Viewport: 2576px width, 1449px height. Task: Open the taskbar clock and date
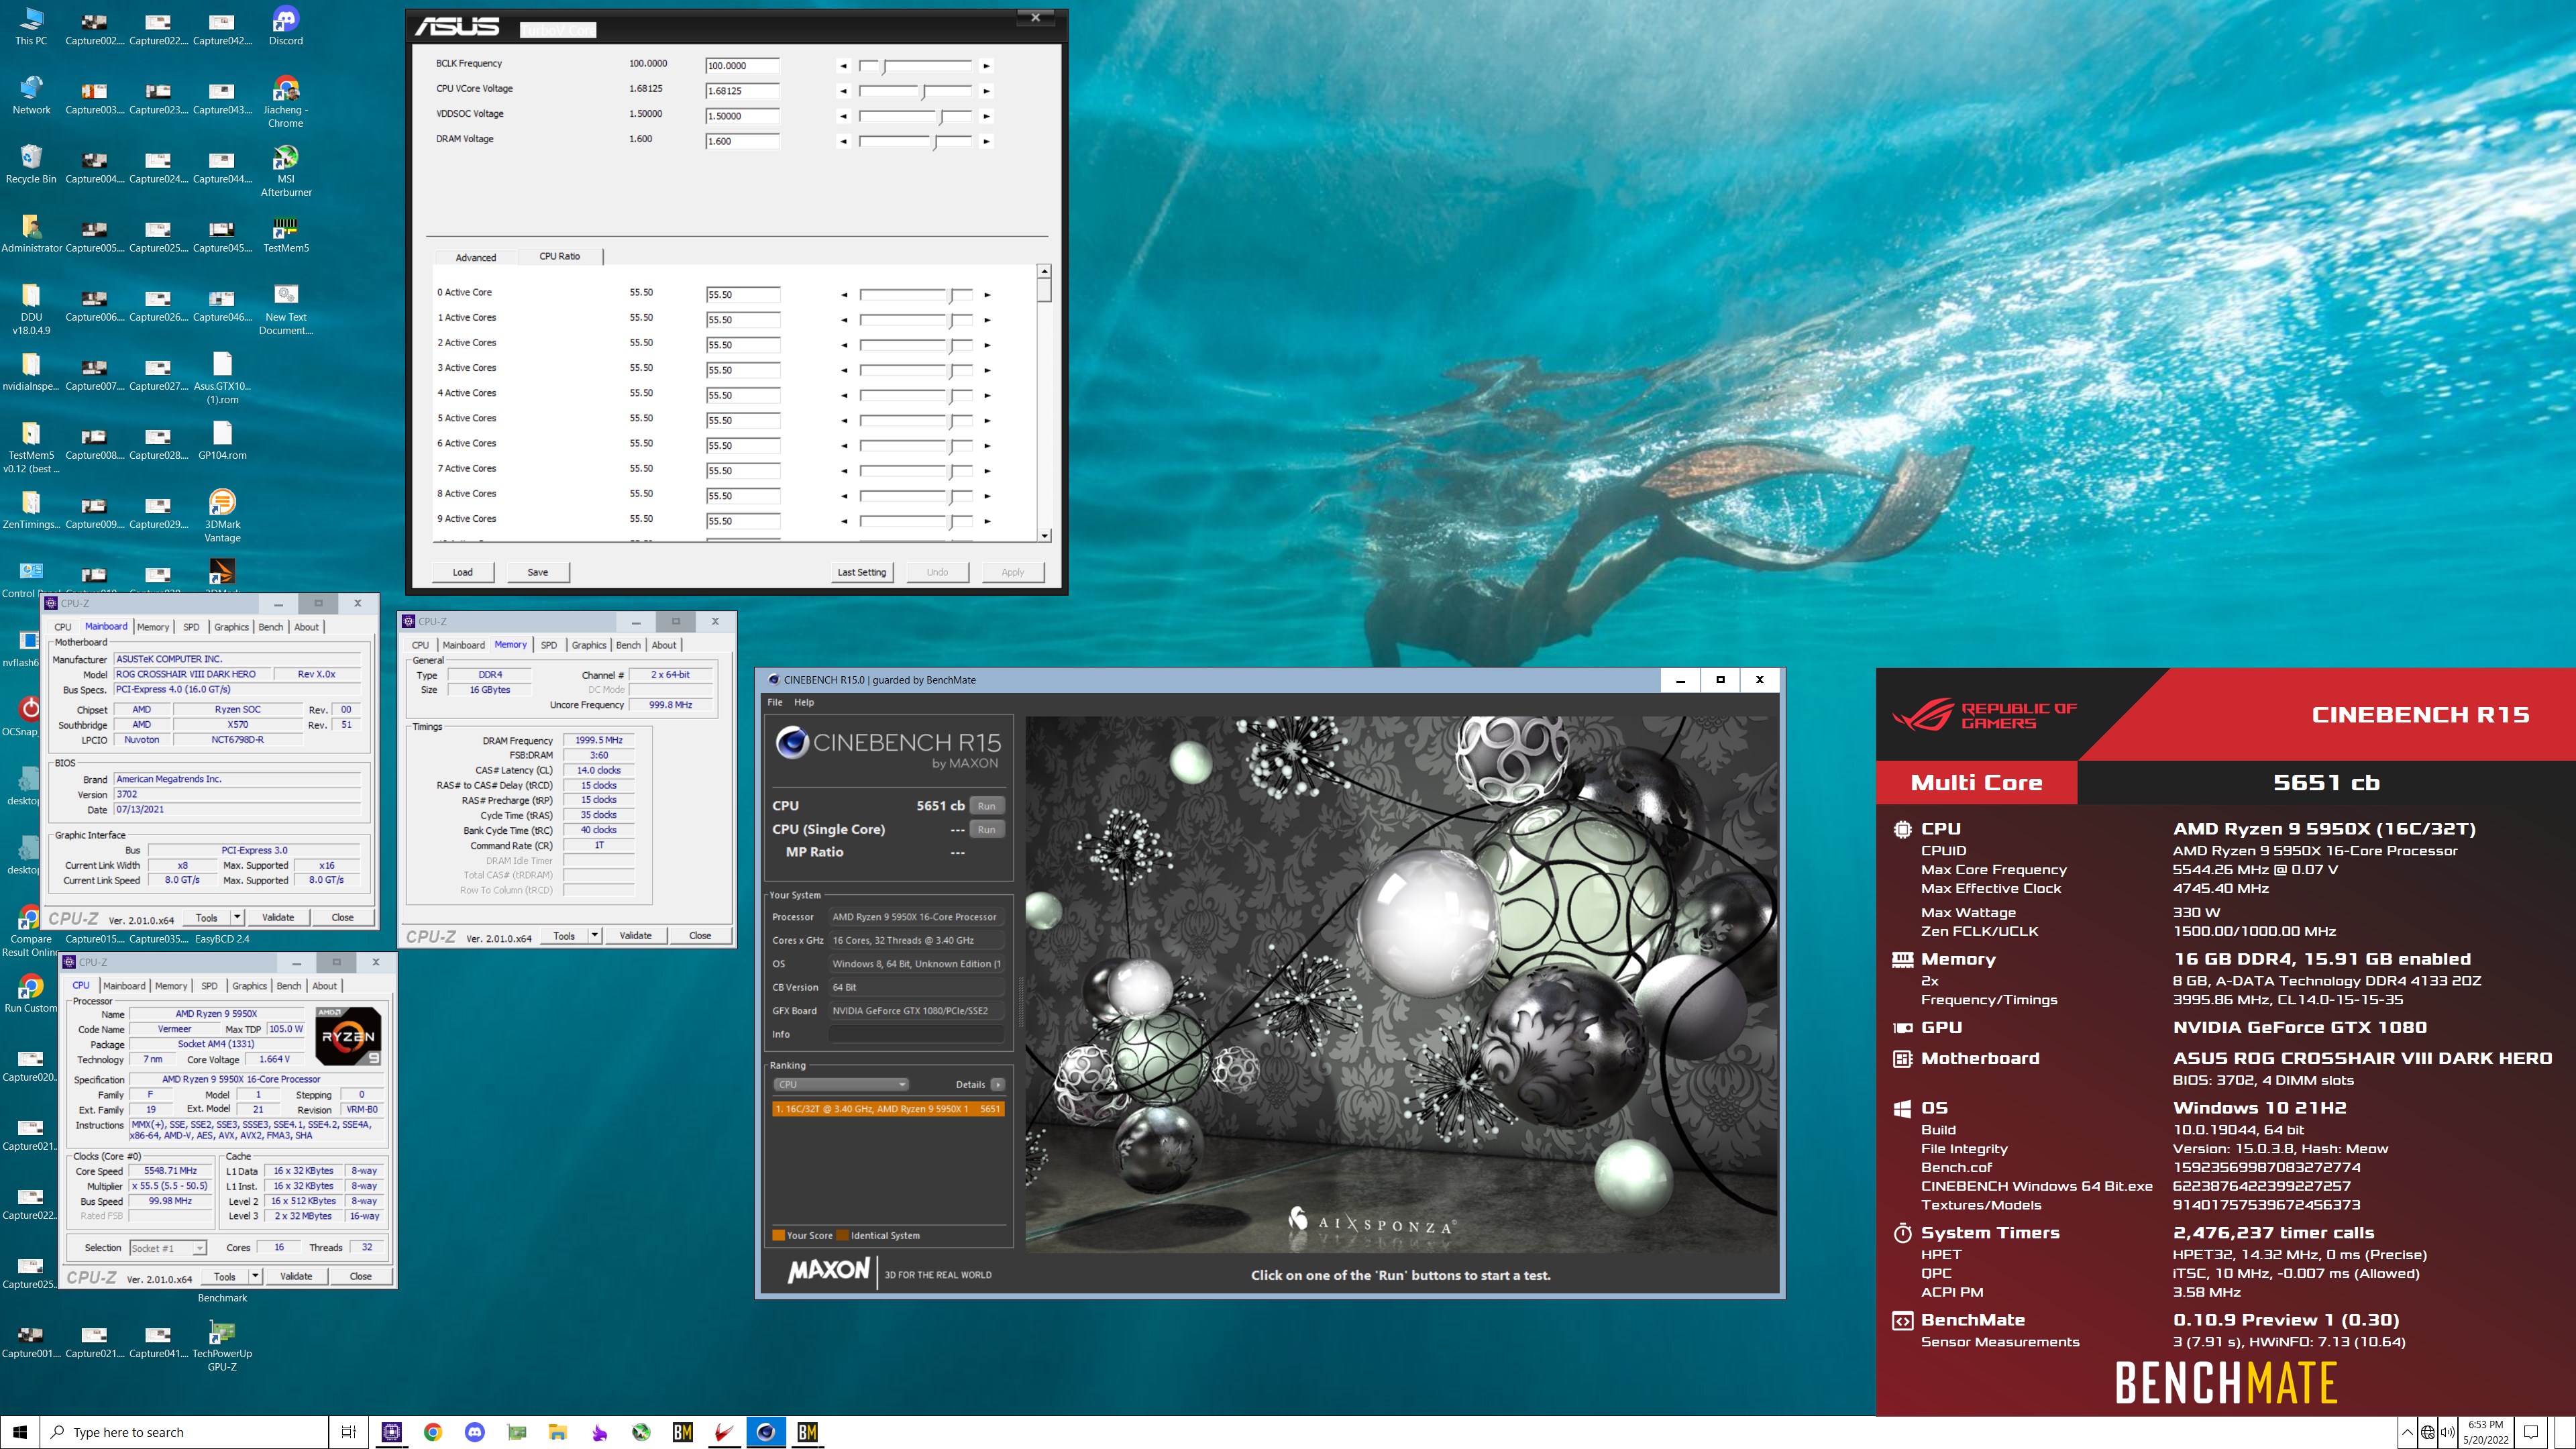(x=2485, y=1432)
